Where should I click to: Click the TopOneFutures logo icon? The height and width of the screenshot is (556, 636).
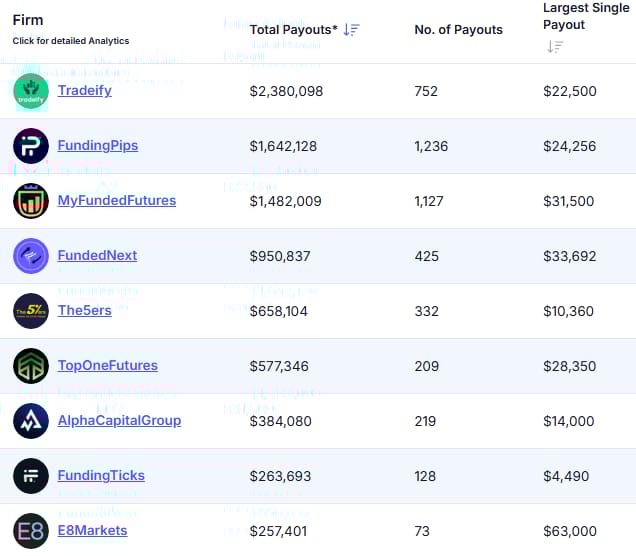coord(31,366)
